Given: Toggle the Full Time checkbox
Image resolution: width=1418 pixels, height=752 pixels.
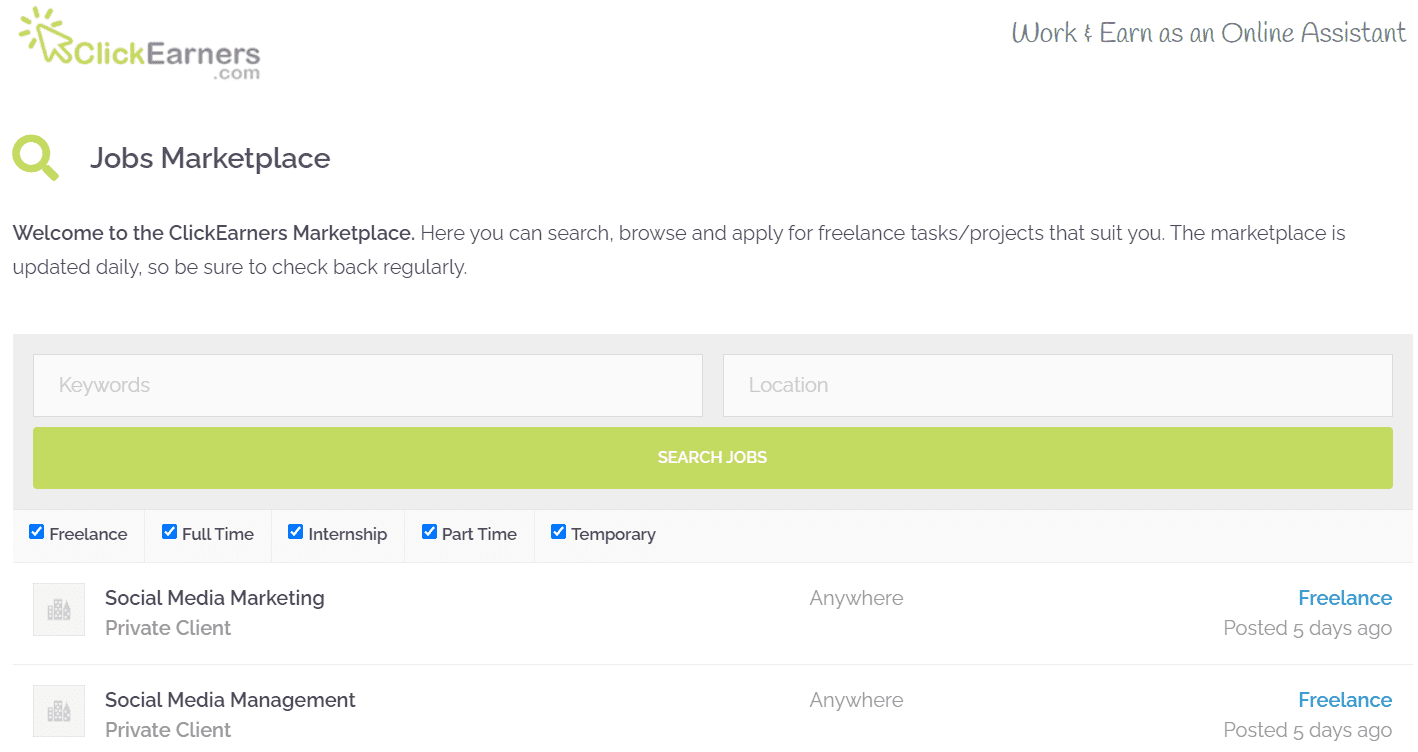Looking at the screenshot, I should coord(170,532).
